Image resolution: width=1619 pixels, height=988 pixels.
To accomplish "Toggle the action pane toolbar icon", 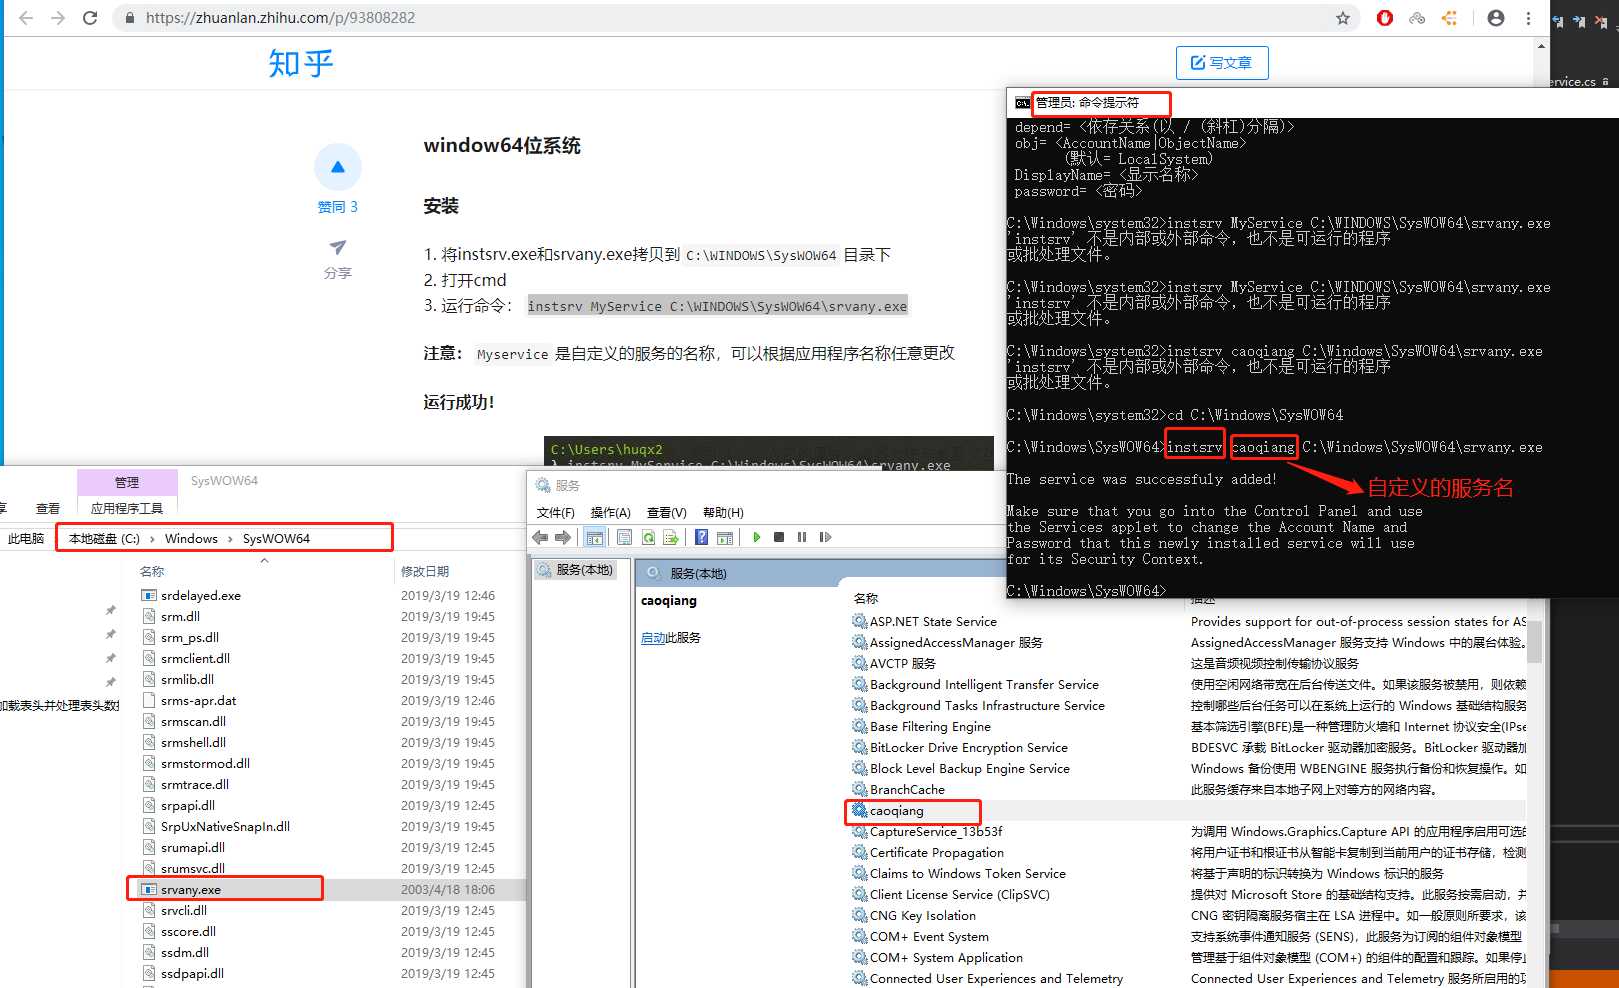I will tap(725, 537).
